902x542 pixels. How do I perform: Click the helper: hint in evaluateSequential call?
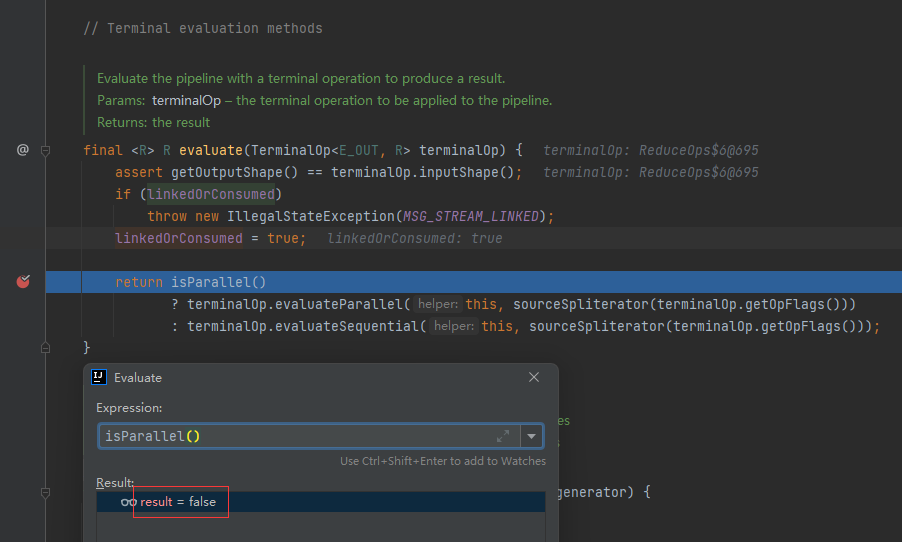(453, 326)
